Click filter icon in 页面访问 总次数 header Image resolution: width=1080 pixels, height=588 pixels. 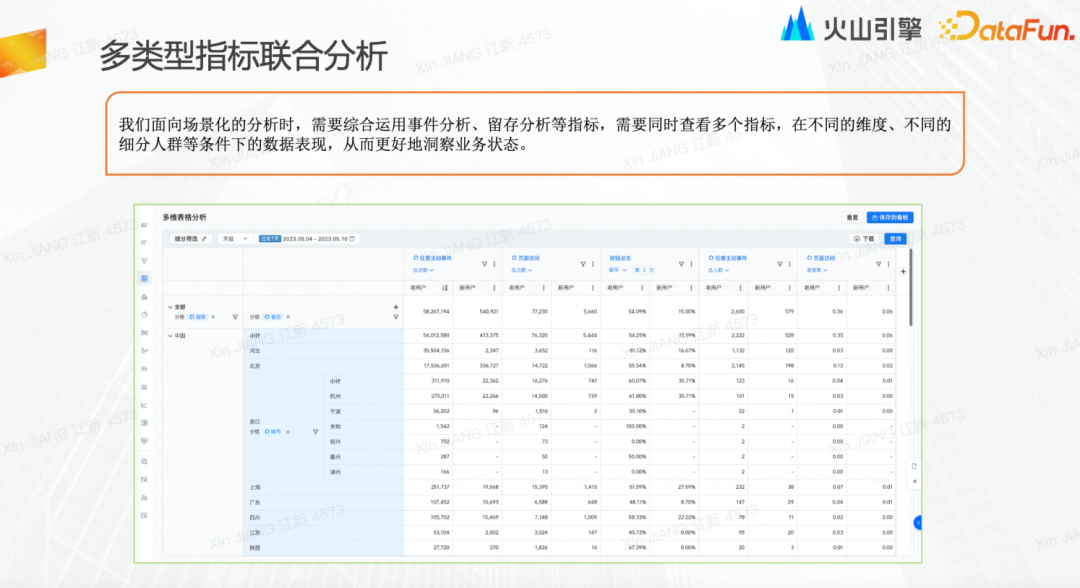(x=583, y=264)
